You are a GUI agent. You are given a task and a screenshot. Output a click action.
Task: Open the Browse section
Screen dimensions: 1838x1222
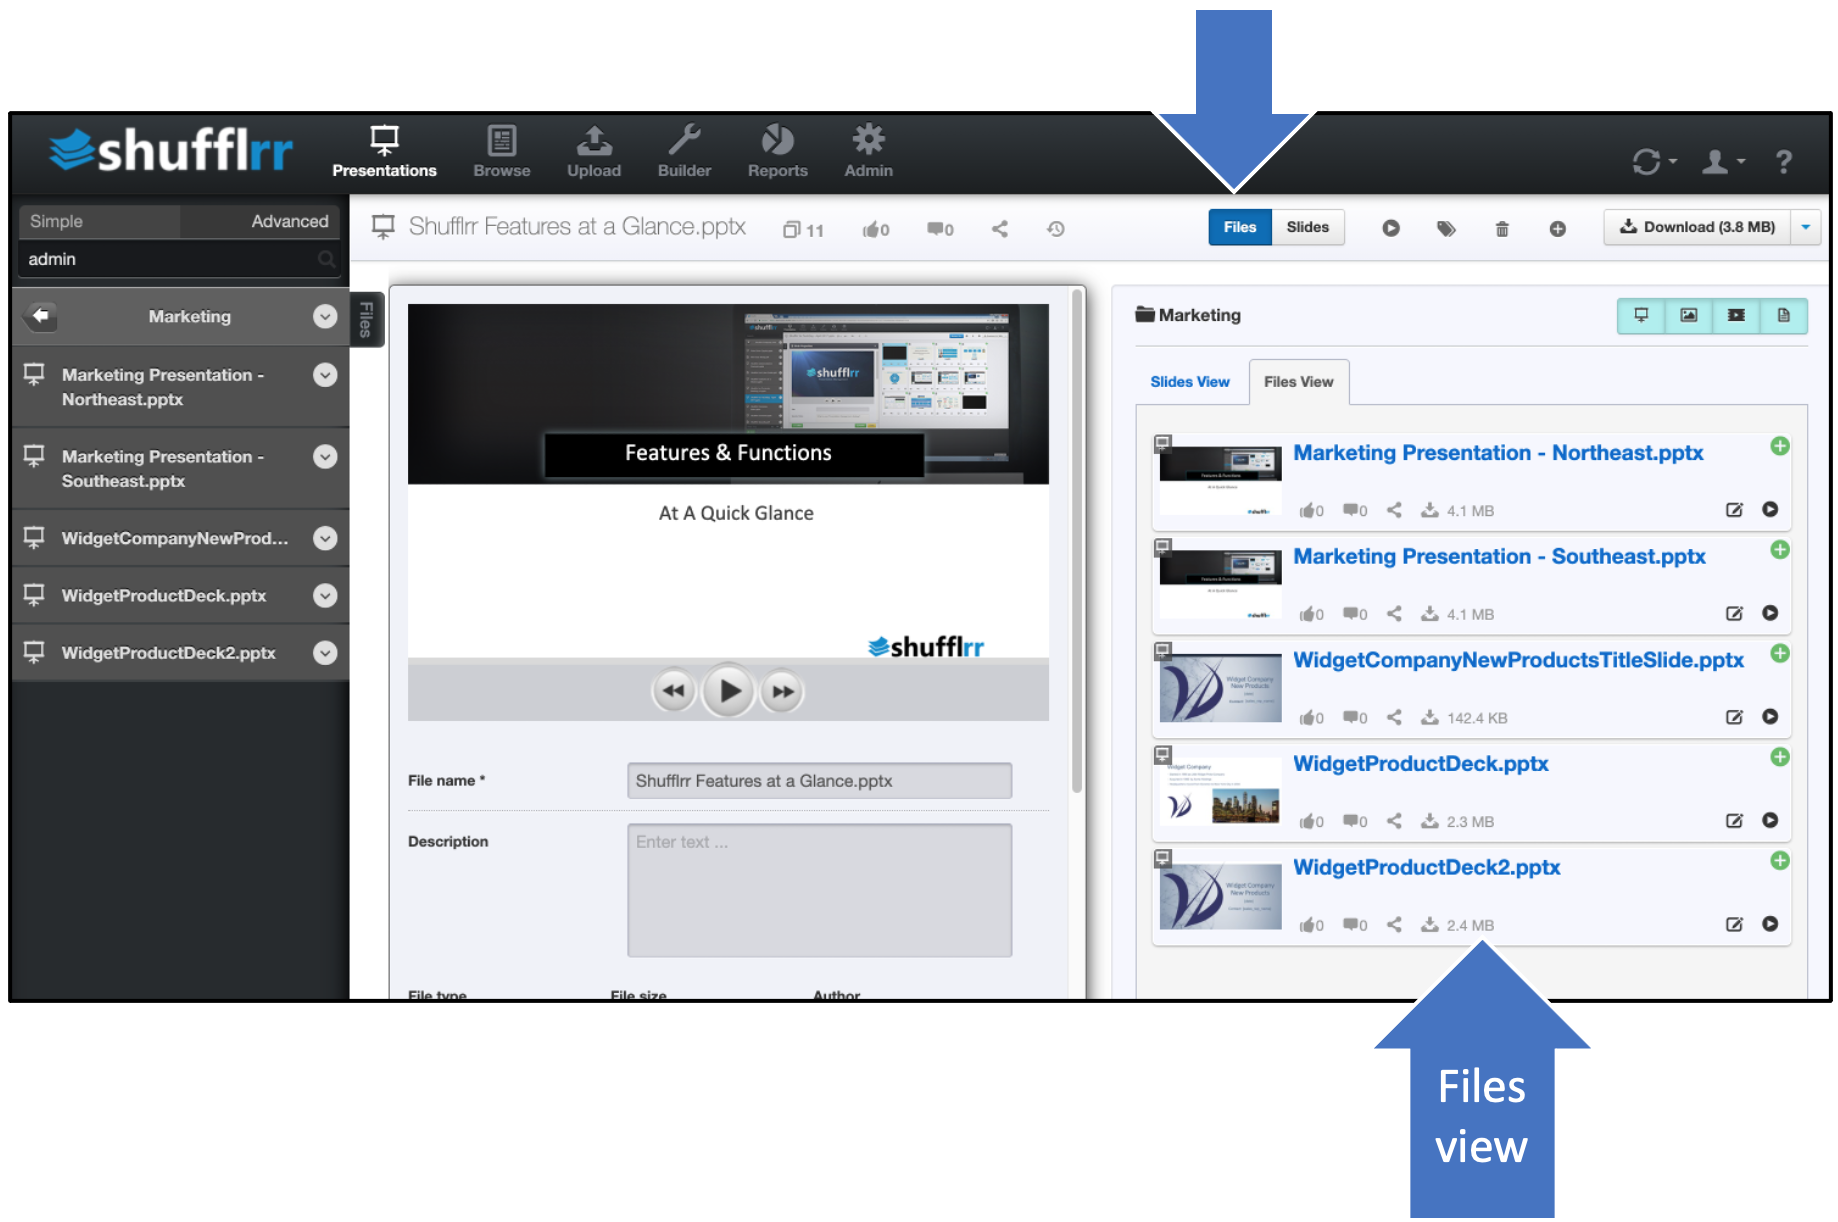coord(502,152)
